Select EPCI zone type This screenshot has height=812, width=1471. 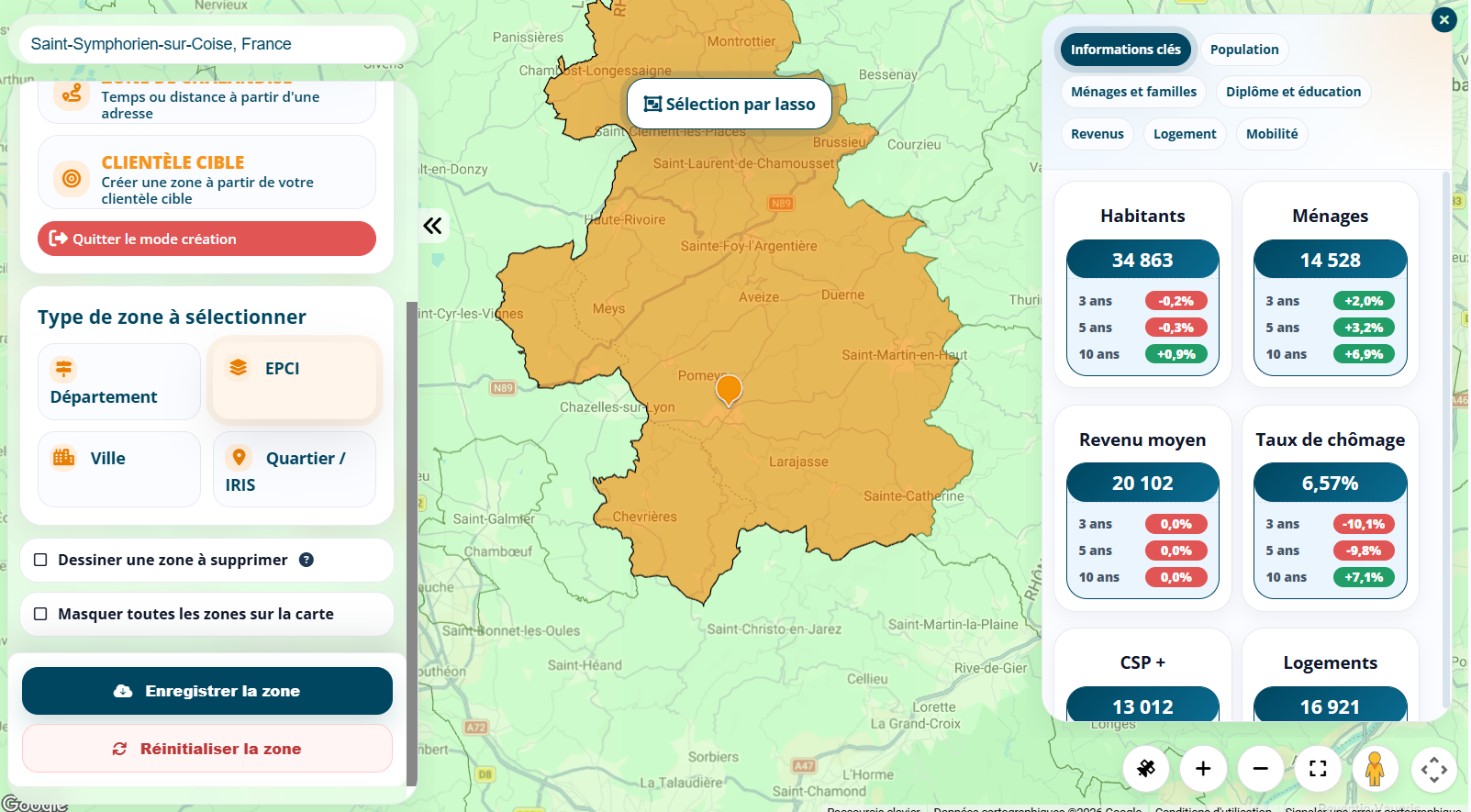pos(294,380)
